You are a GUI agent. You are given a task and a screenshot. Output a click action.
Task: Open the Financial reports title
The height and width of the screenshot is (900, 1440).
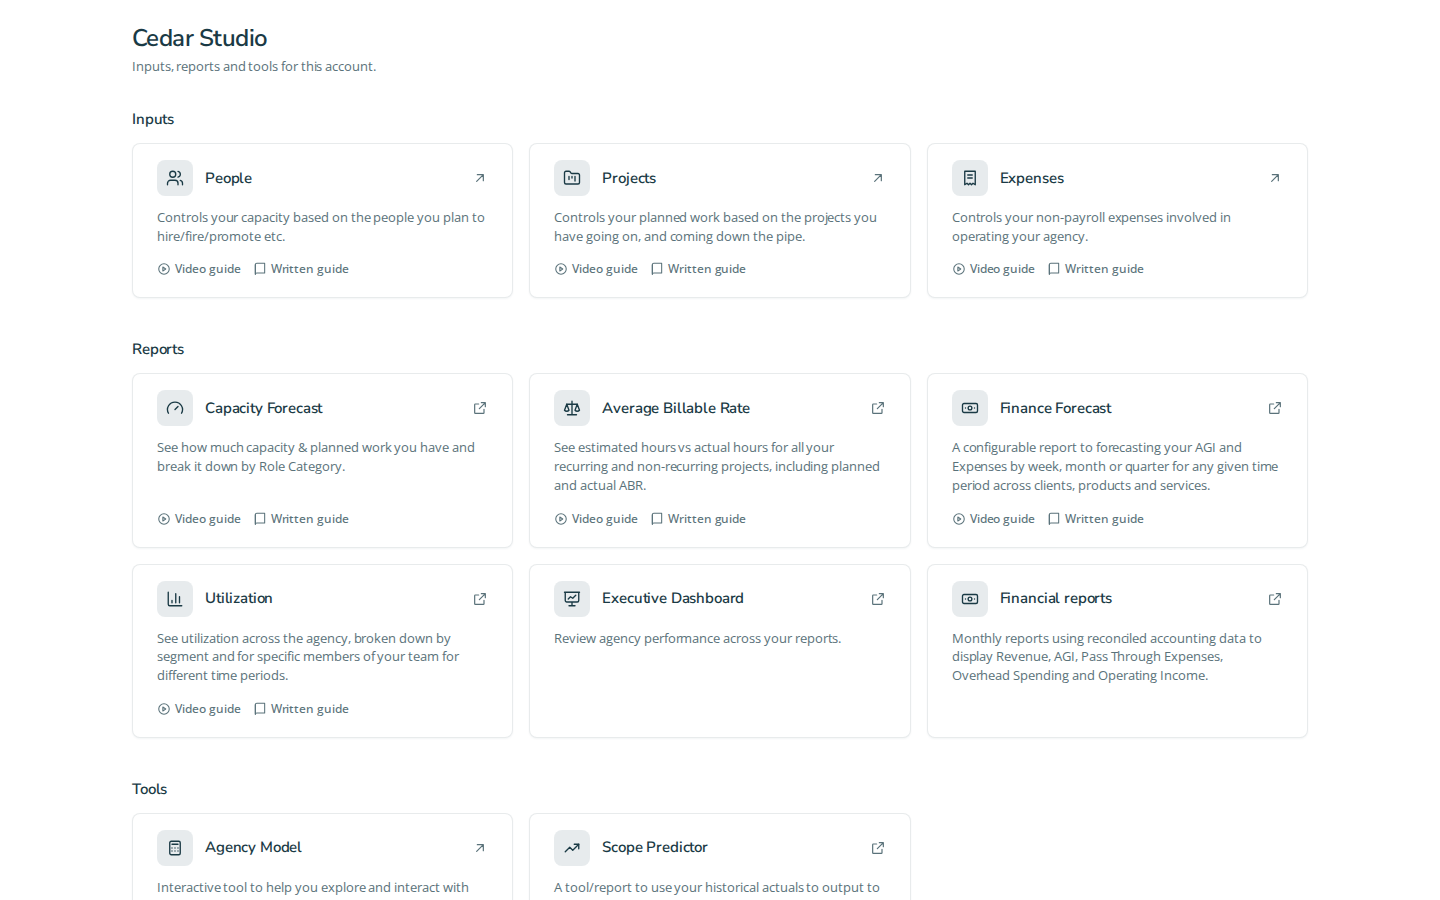(x=1056, y=598)
